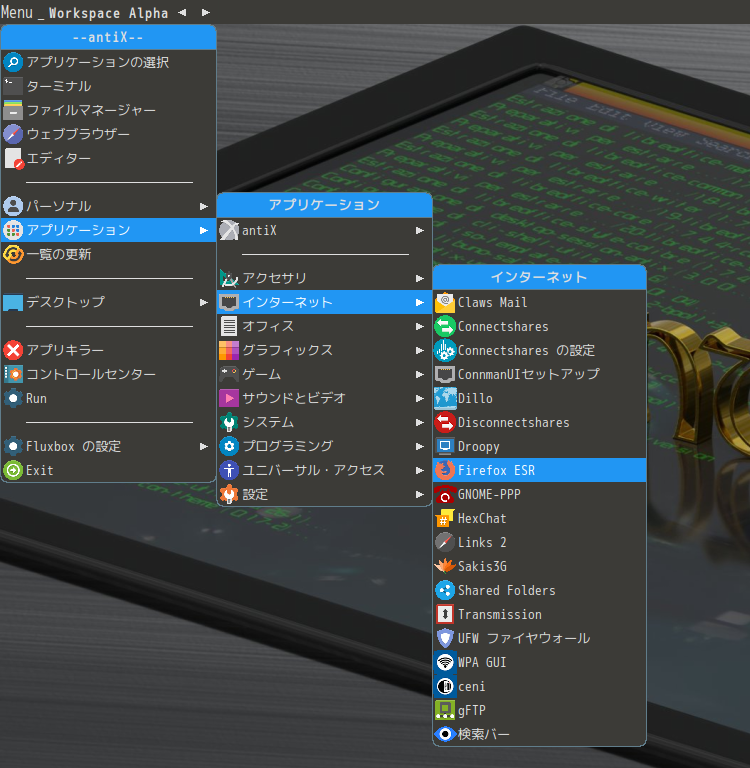Click the Transmission text label
The width and height of the screenshot is (750, 768).
(x=500, y=614)
